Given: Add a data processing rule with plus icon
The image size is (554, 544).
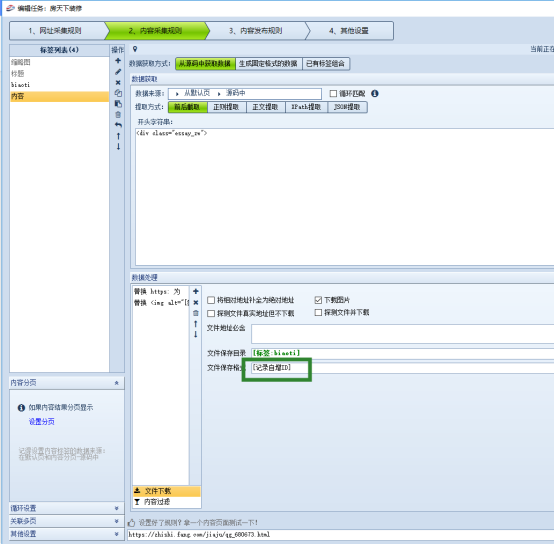Looking at the screenshot, I should point(196,291).
